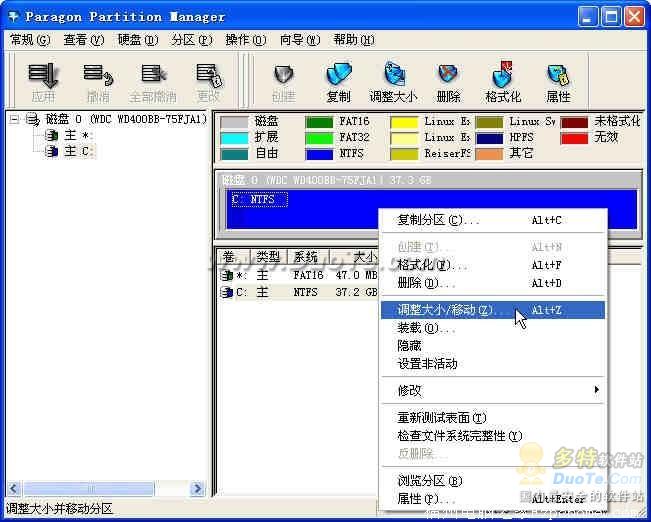Open the 修改 submenu arrow

point(596,390)
